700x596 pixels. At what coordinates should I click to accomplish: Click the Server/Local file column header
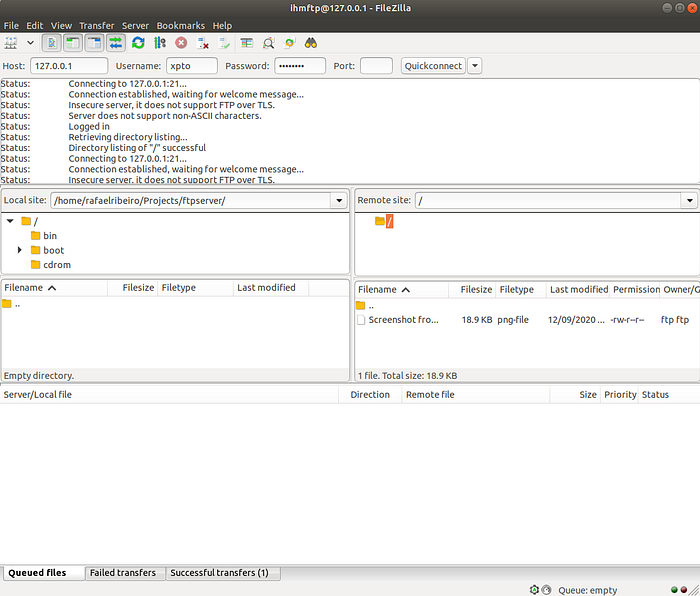[x=169, y=395]
